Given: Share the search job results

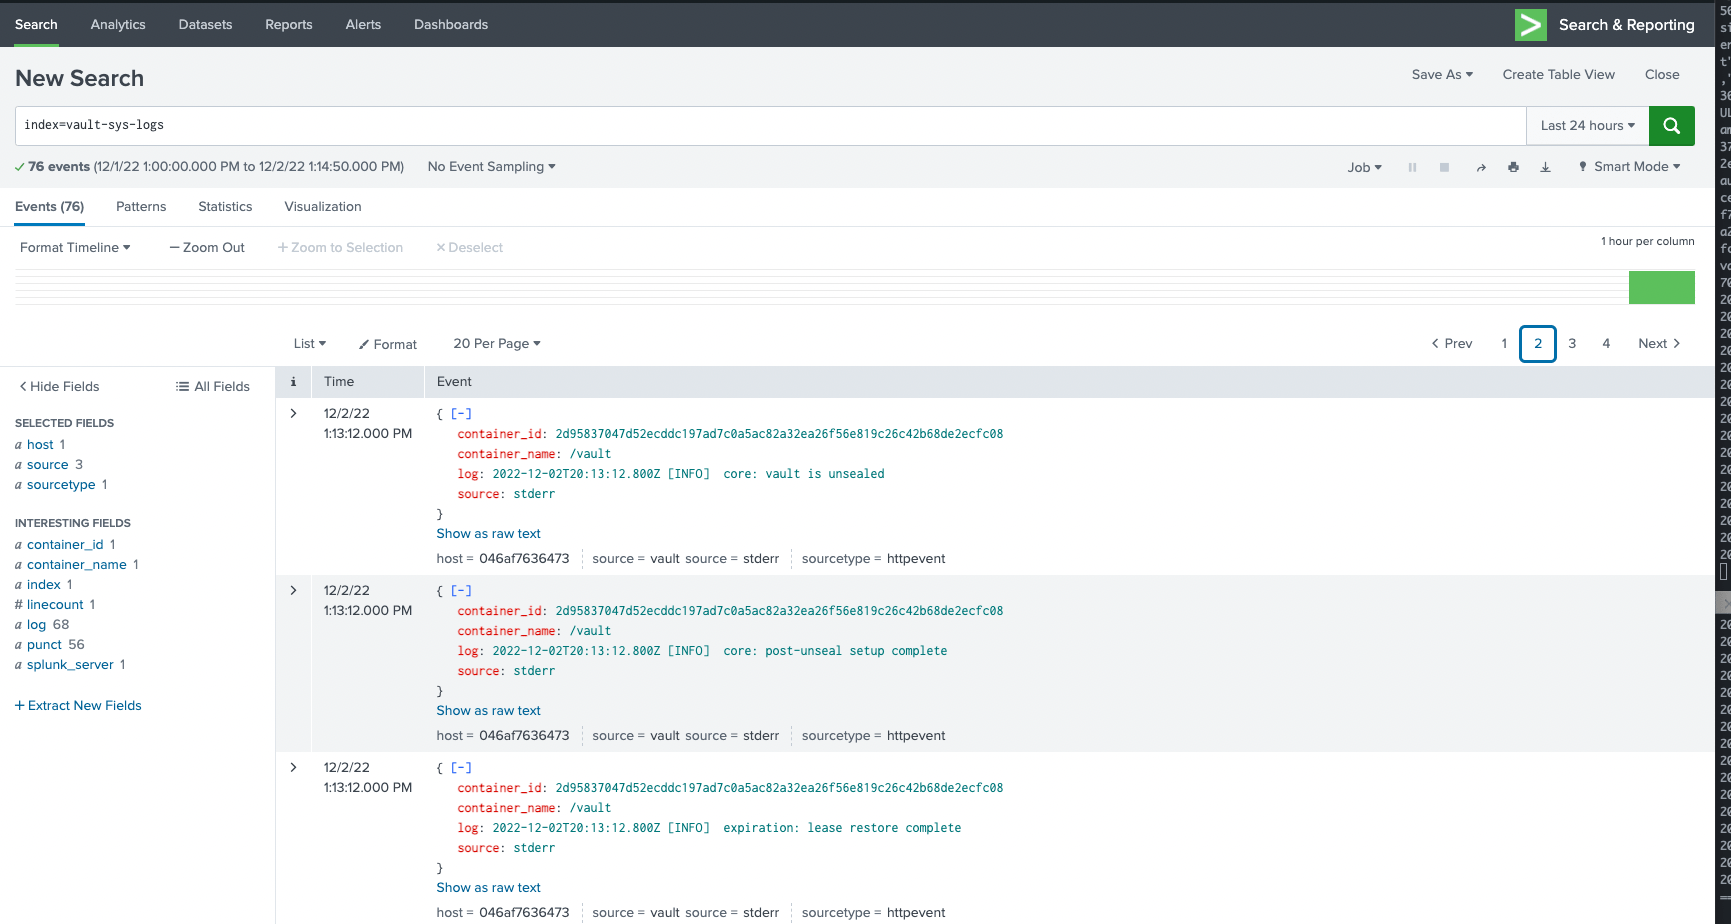Looking at the screenshot, I should 1480,167.
